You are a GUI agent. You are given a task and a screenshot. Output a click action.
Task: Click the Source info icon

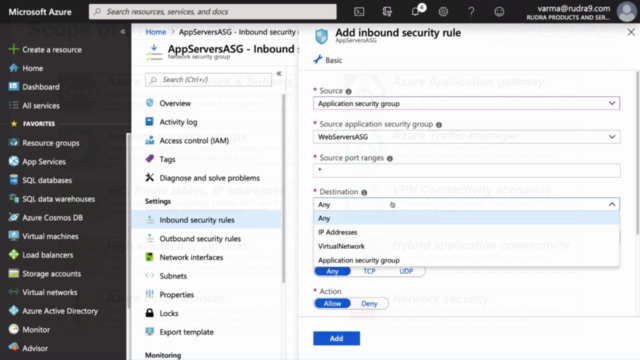[x=348, y=91]
